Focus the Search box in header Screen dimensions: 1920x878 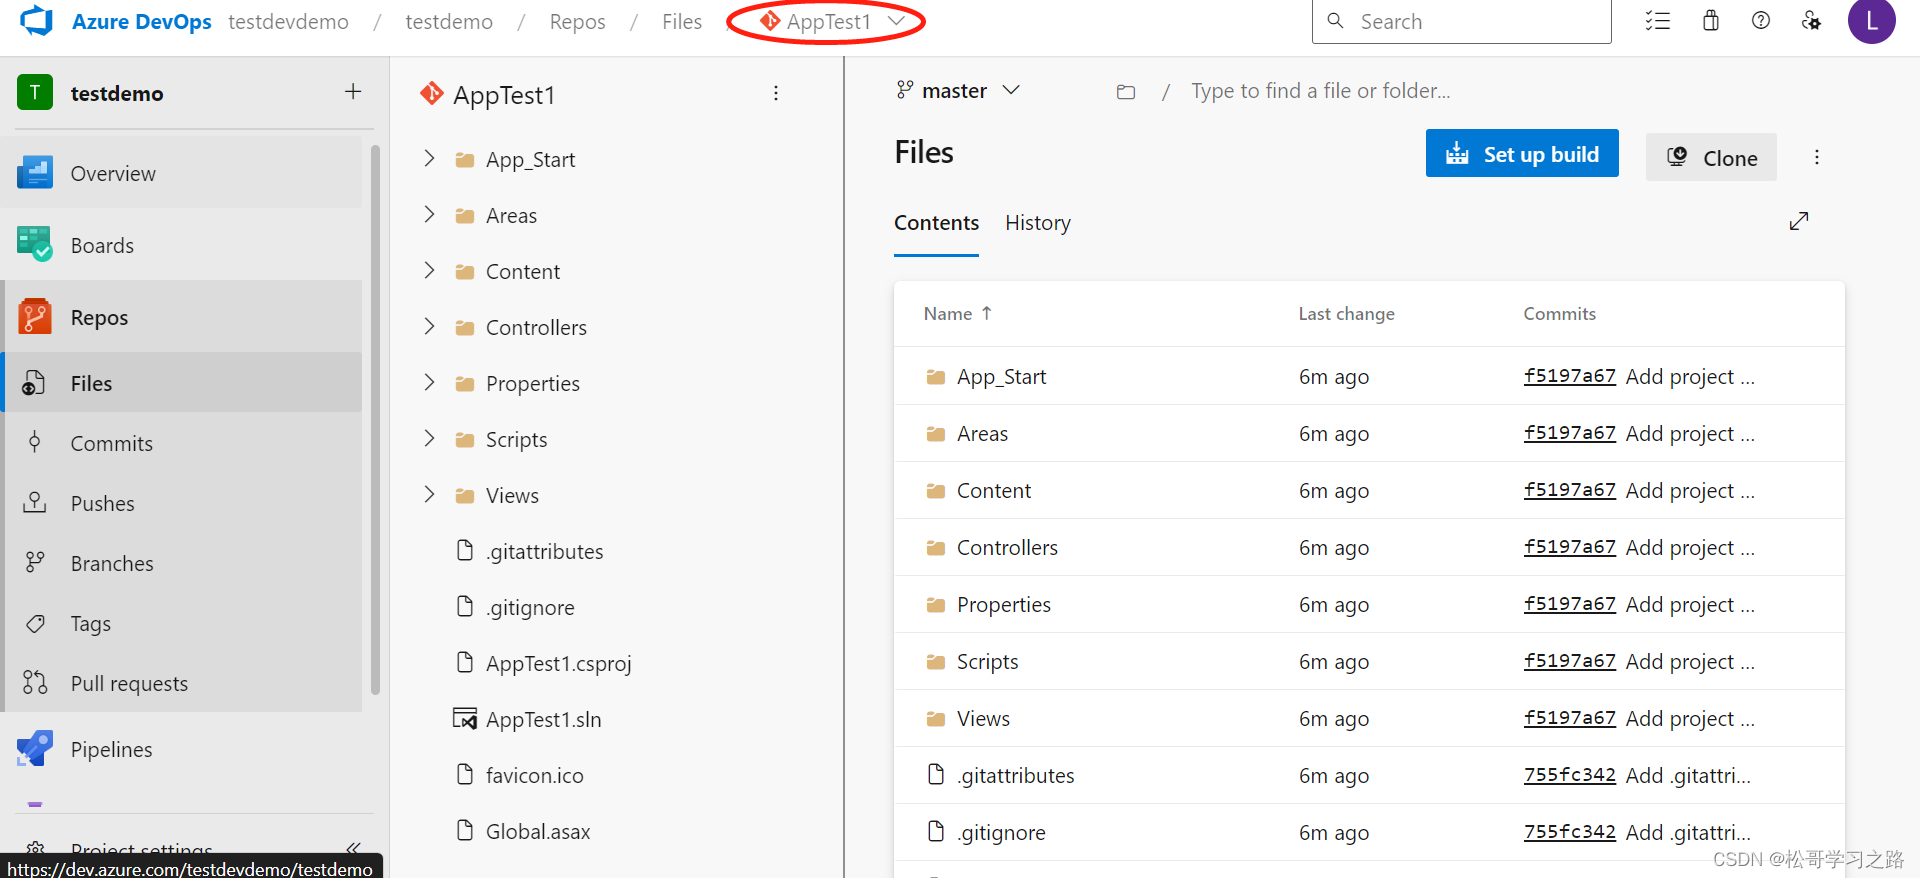(x=1462, y=21)
